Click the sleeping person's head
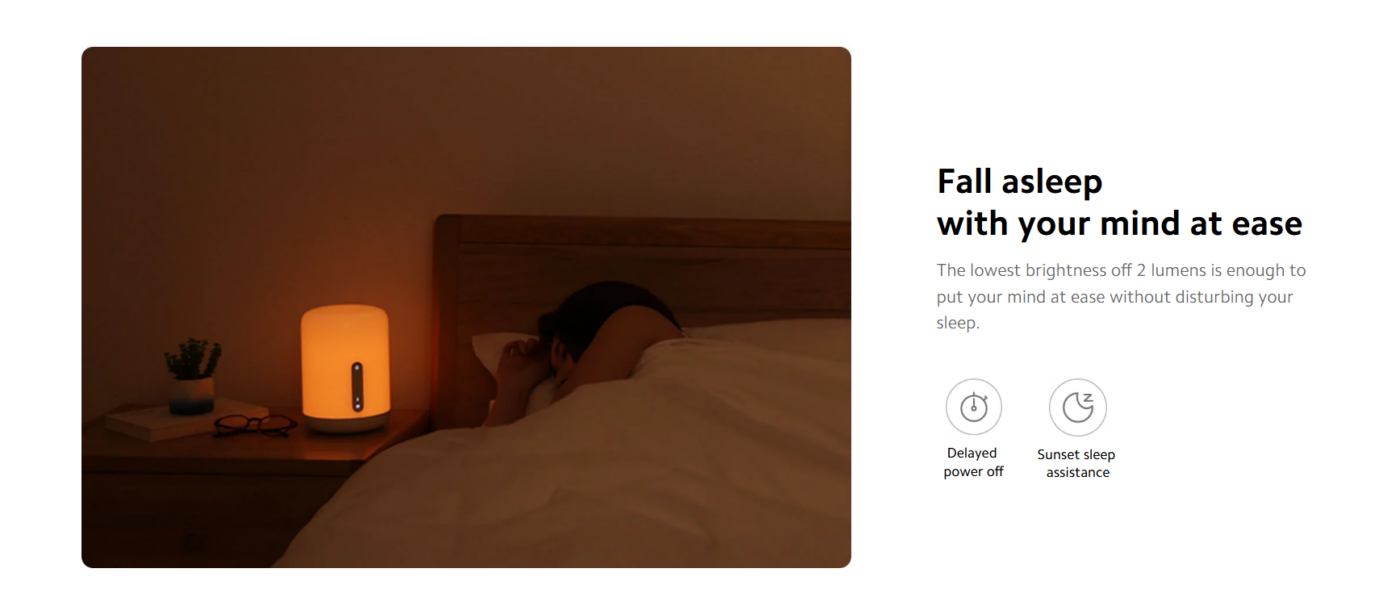1400x602 pixels. click(600, 320)
